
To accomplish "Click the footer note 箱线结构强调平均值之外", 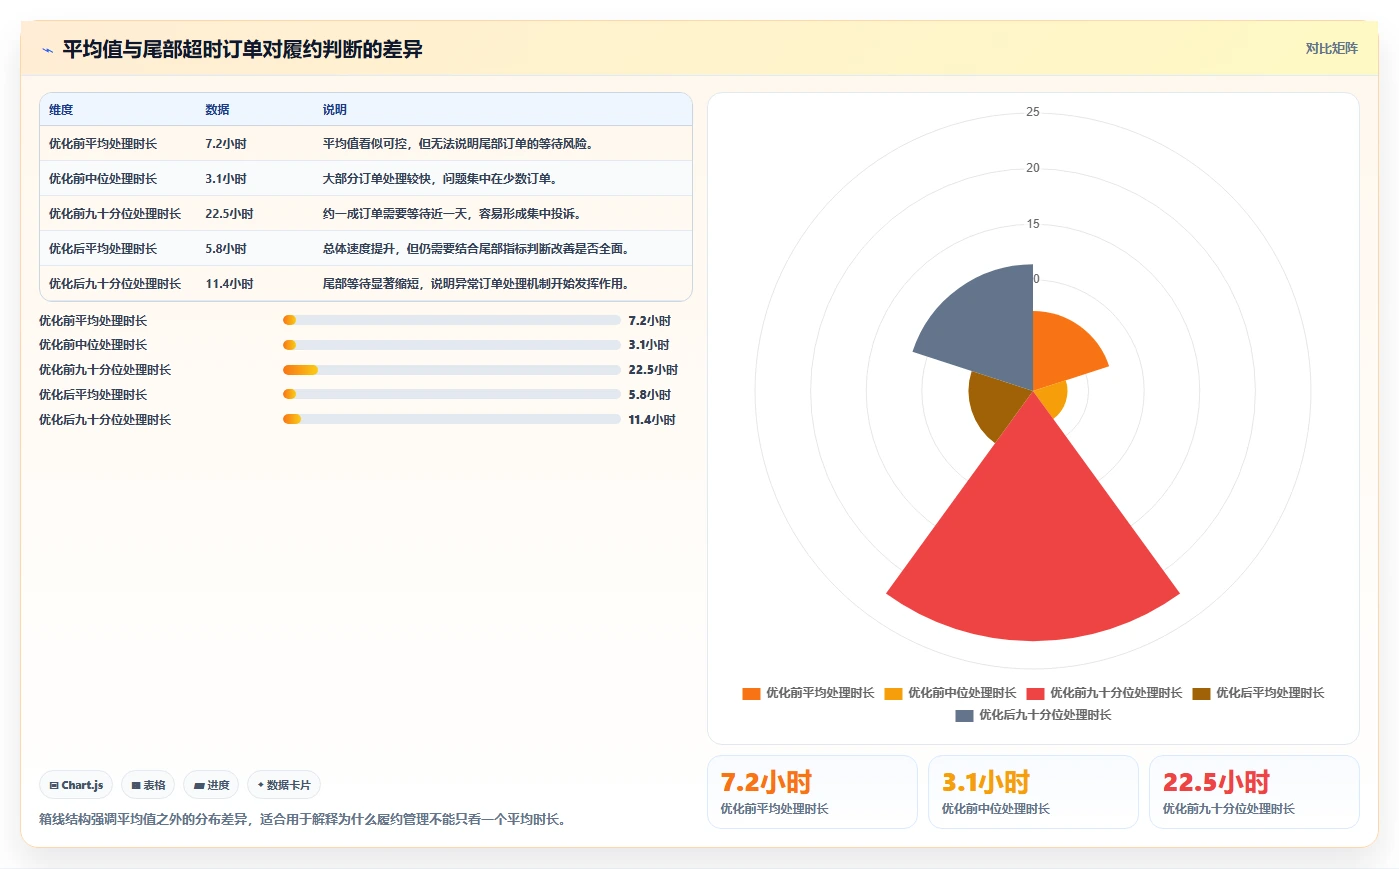I will (305, 820).
